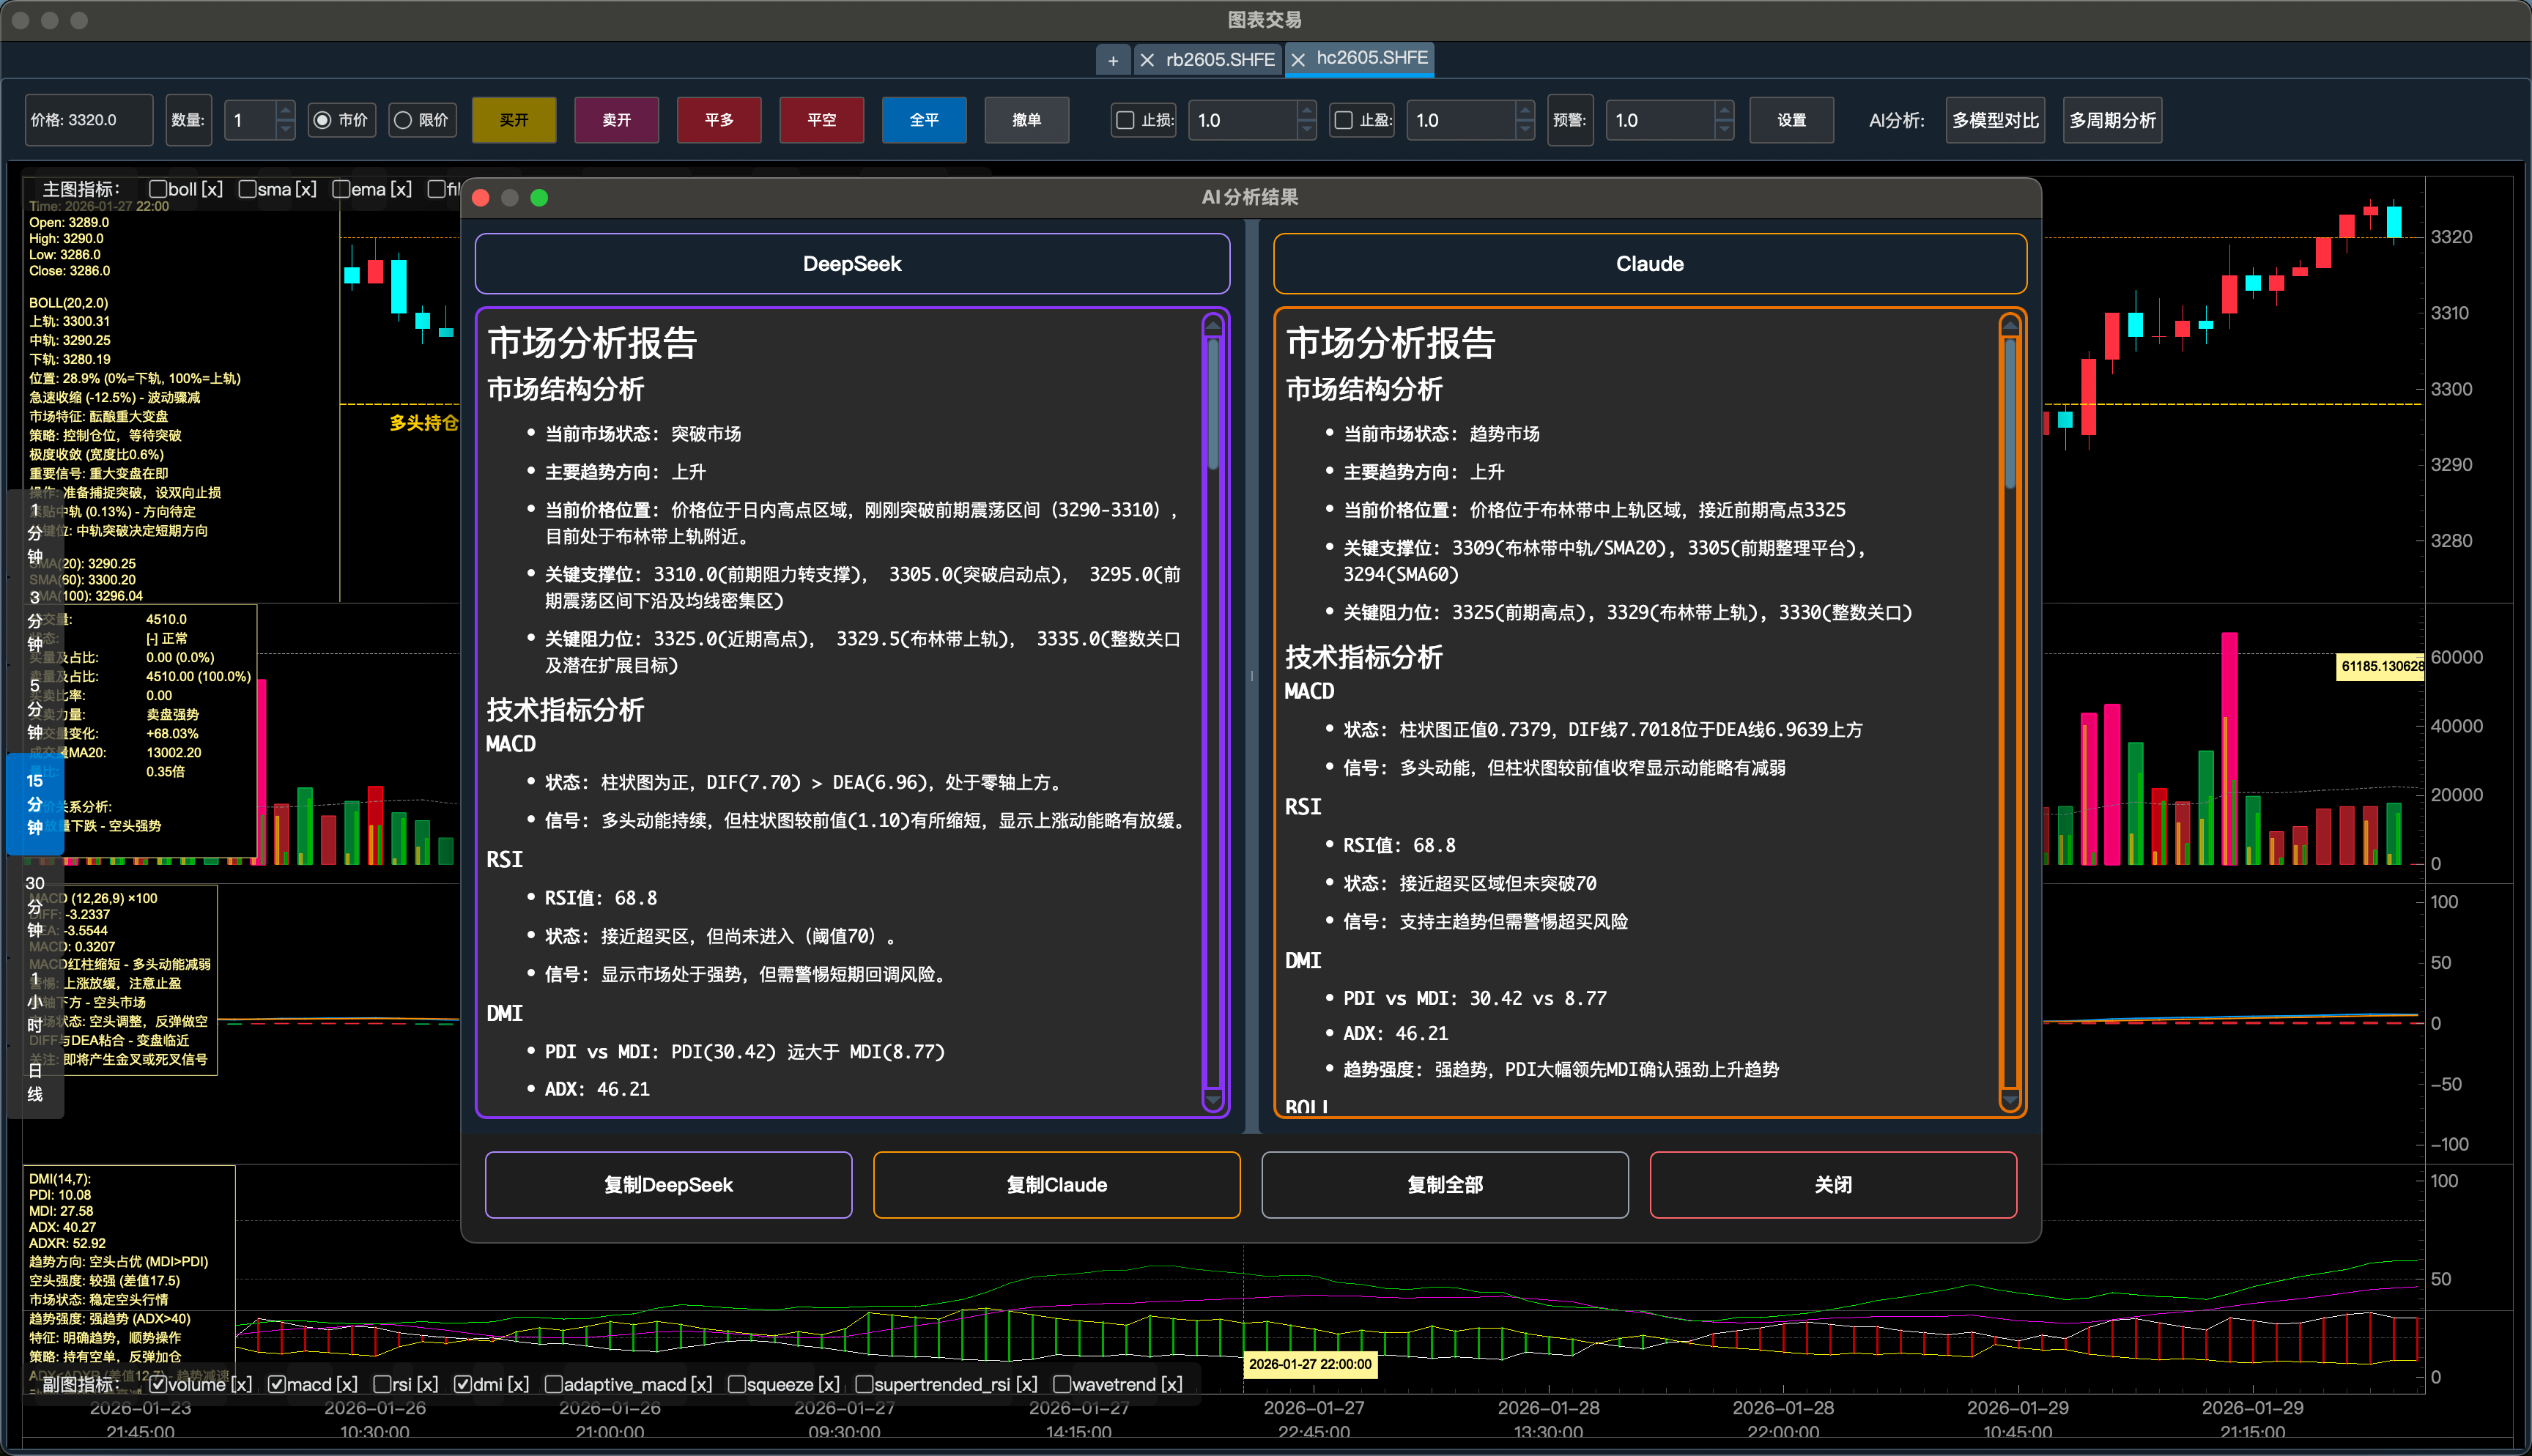Open a new chart tab with the + icon
Screen dimensions: 2532x1456
pos(1113,60)
